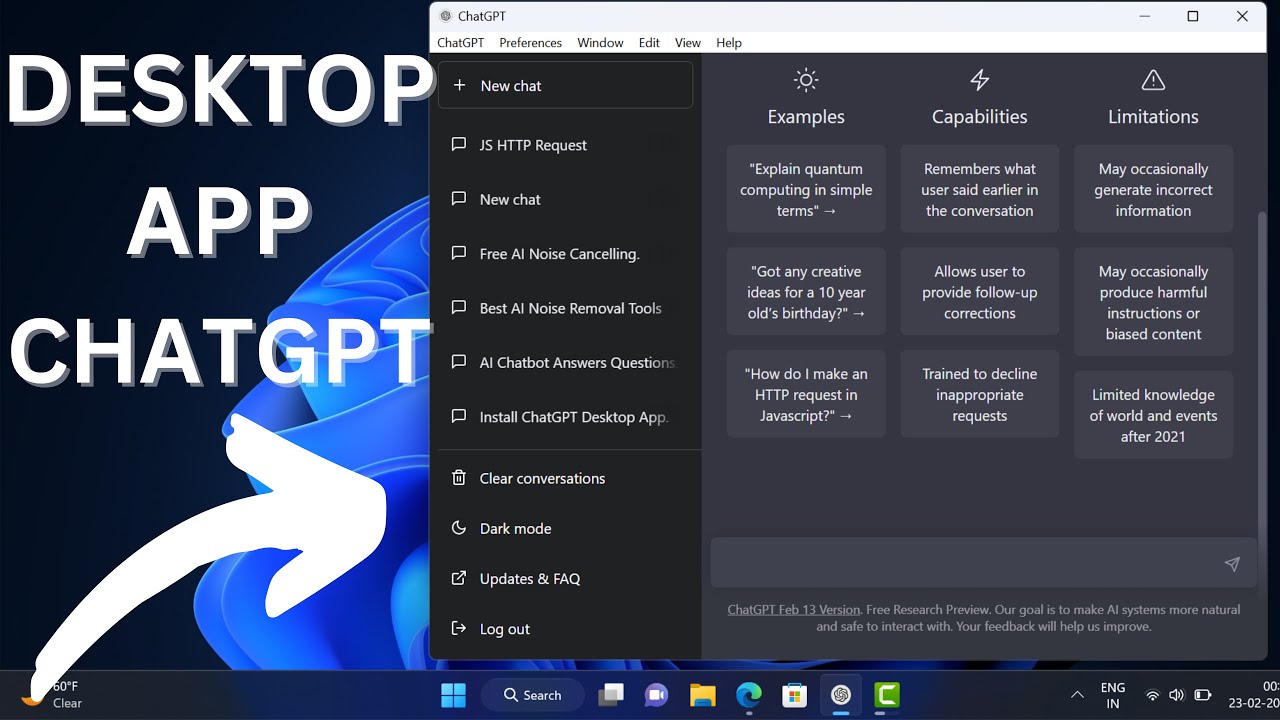Open Task View on the taskbar

point(611,695)
